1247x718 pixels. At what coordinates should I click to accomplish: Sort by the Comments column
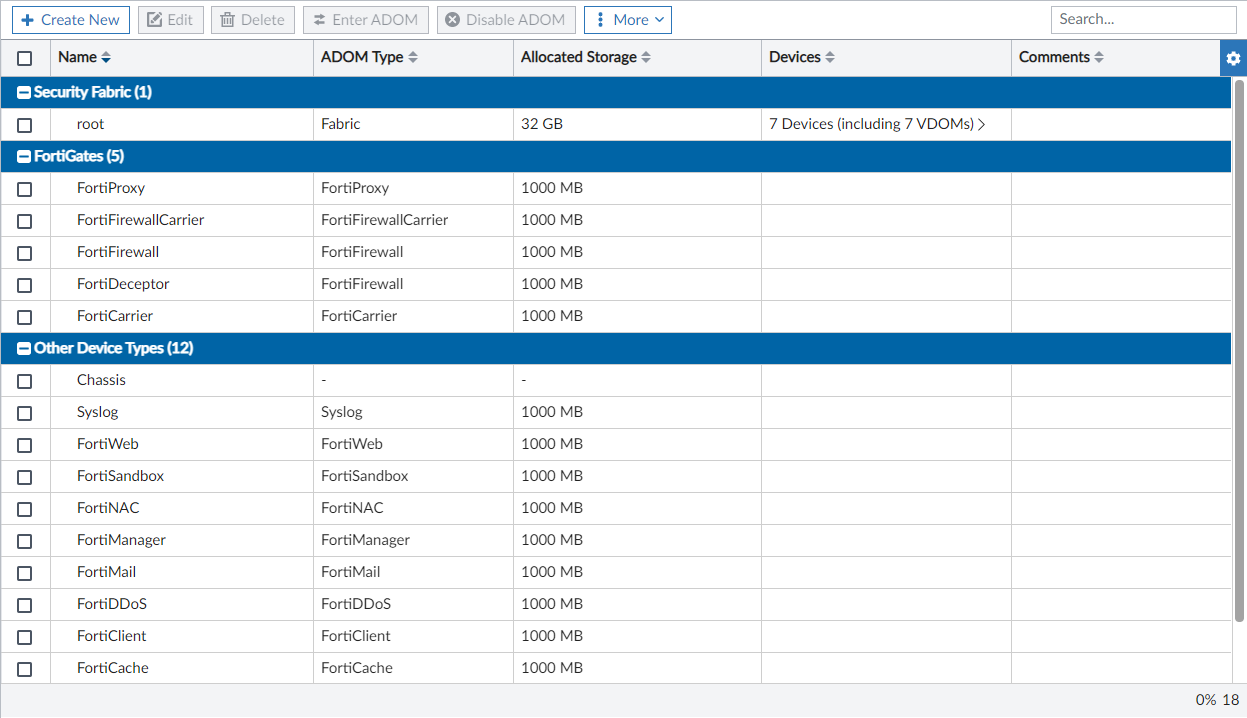tap(1061, 57)
